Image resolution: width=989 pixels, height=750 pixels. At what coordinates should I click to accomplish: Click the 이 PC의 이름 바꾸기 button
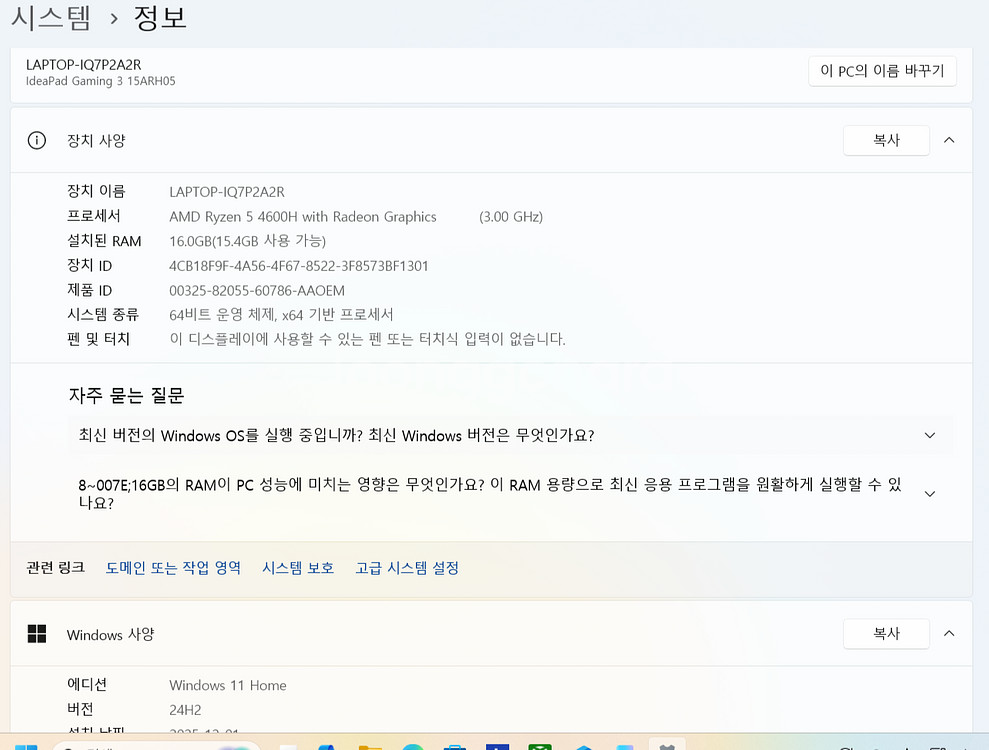[881, 71]
